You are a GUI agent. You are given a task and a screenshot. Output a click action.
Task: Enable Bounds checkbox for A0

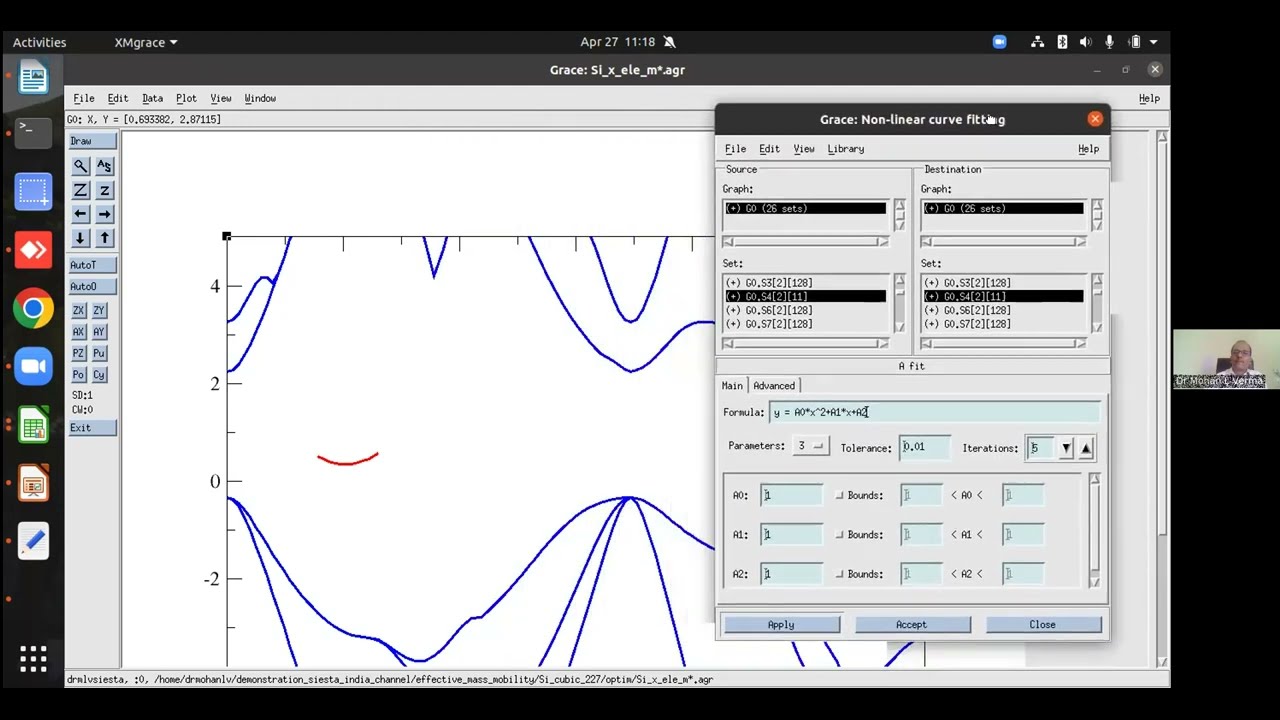coord(839,495)
